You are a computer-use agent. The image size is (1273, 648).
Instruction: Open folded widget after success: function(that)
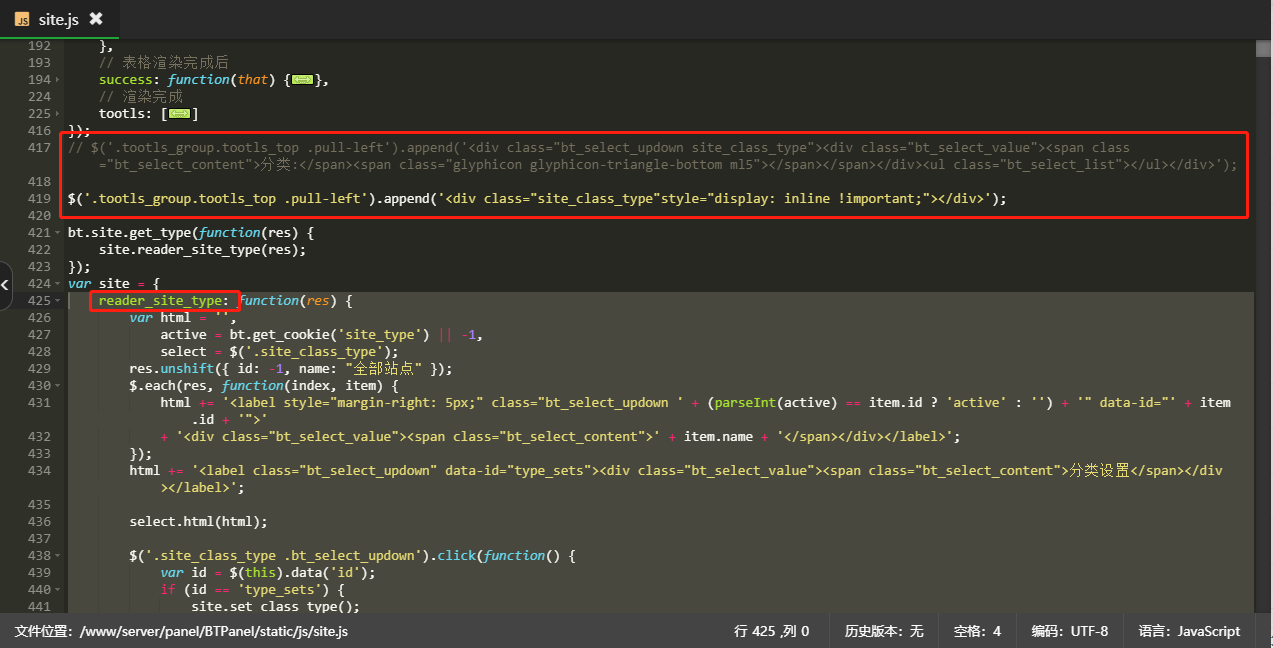coord(303,80)
